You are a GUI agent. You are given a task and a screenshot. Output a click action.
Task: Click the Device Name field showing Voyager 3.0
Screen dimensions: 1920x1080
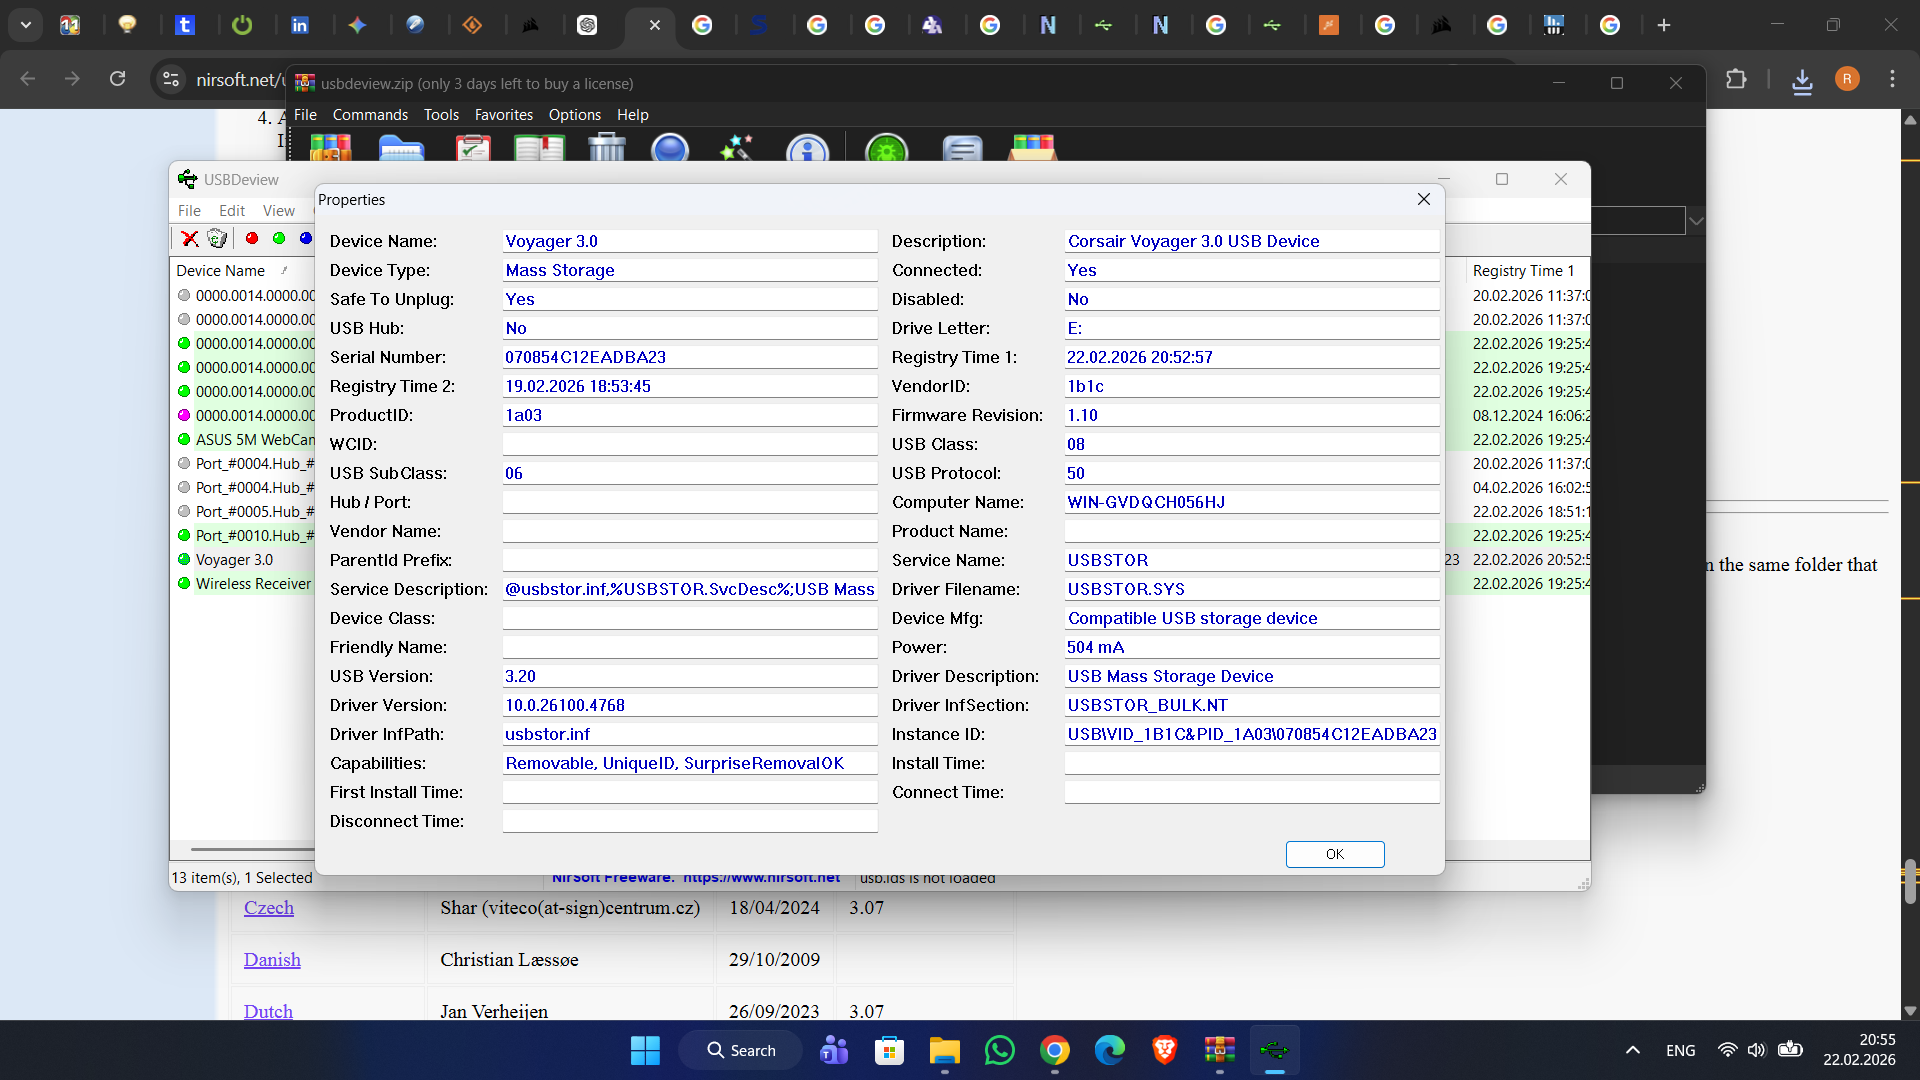(690, 241)
